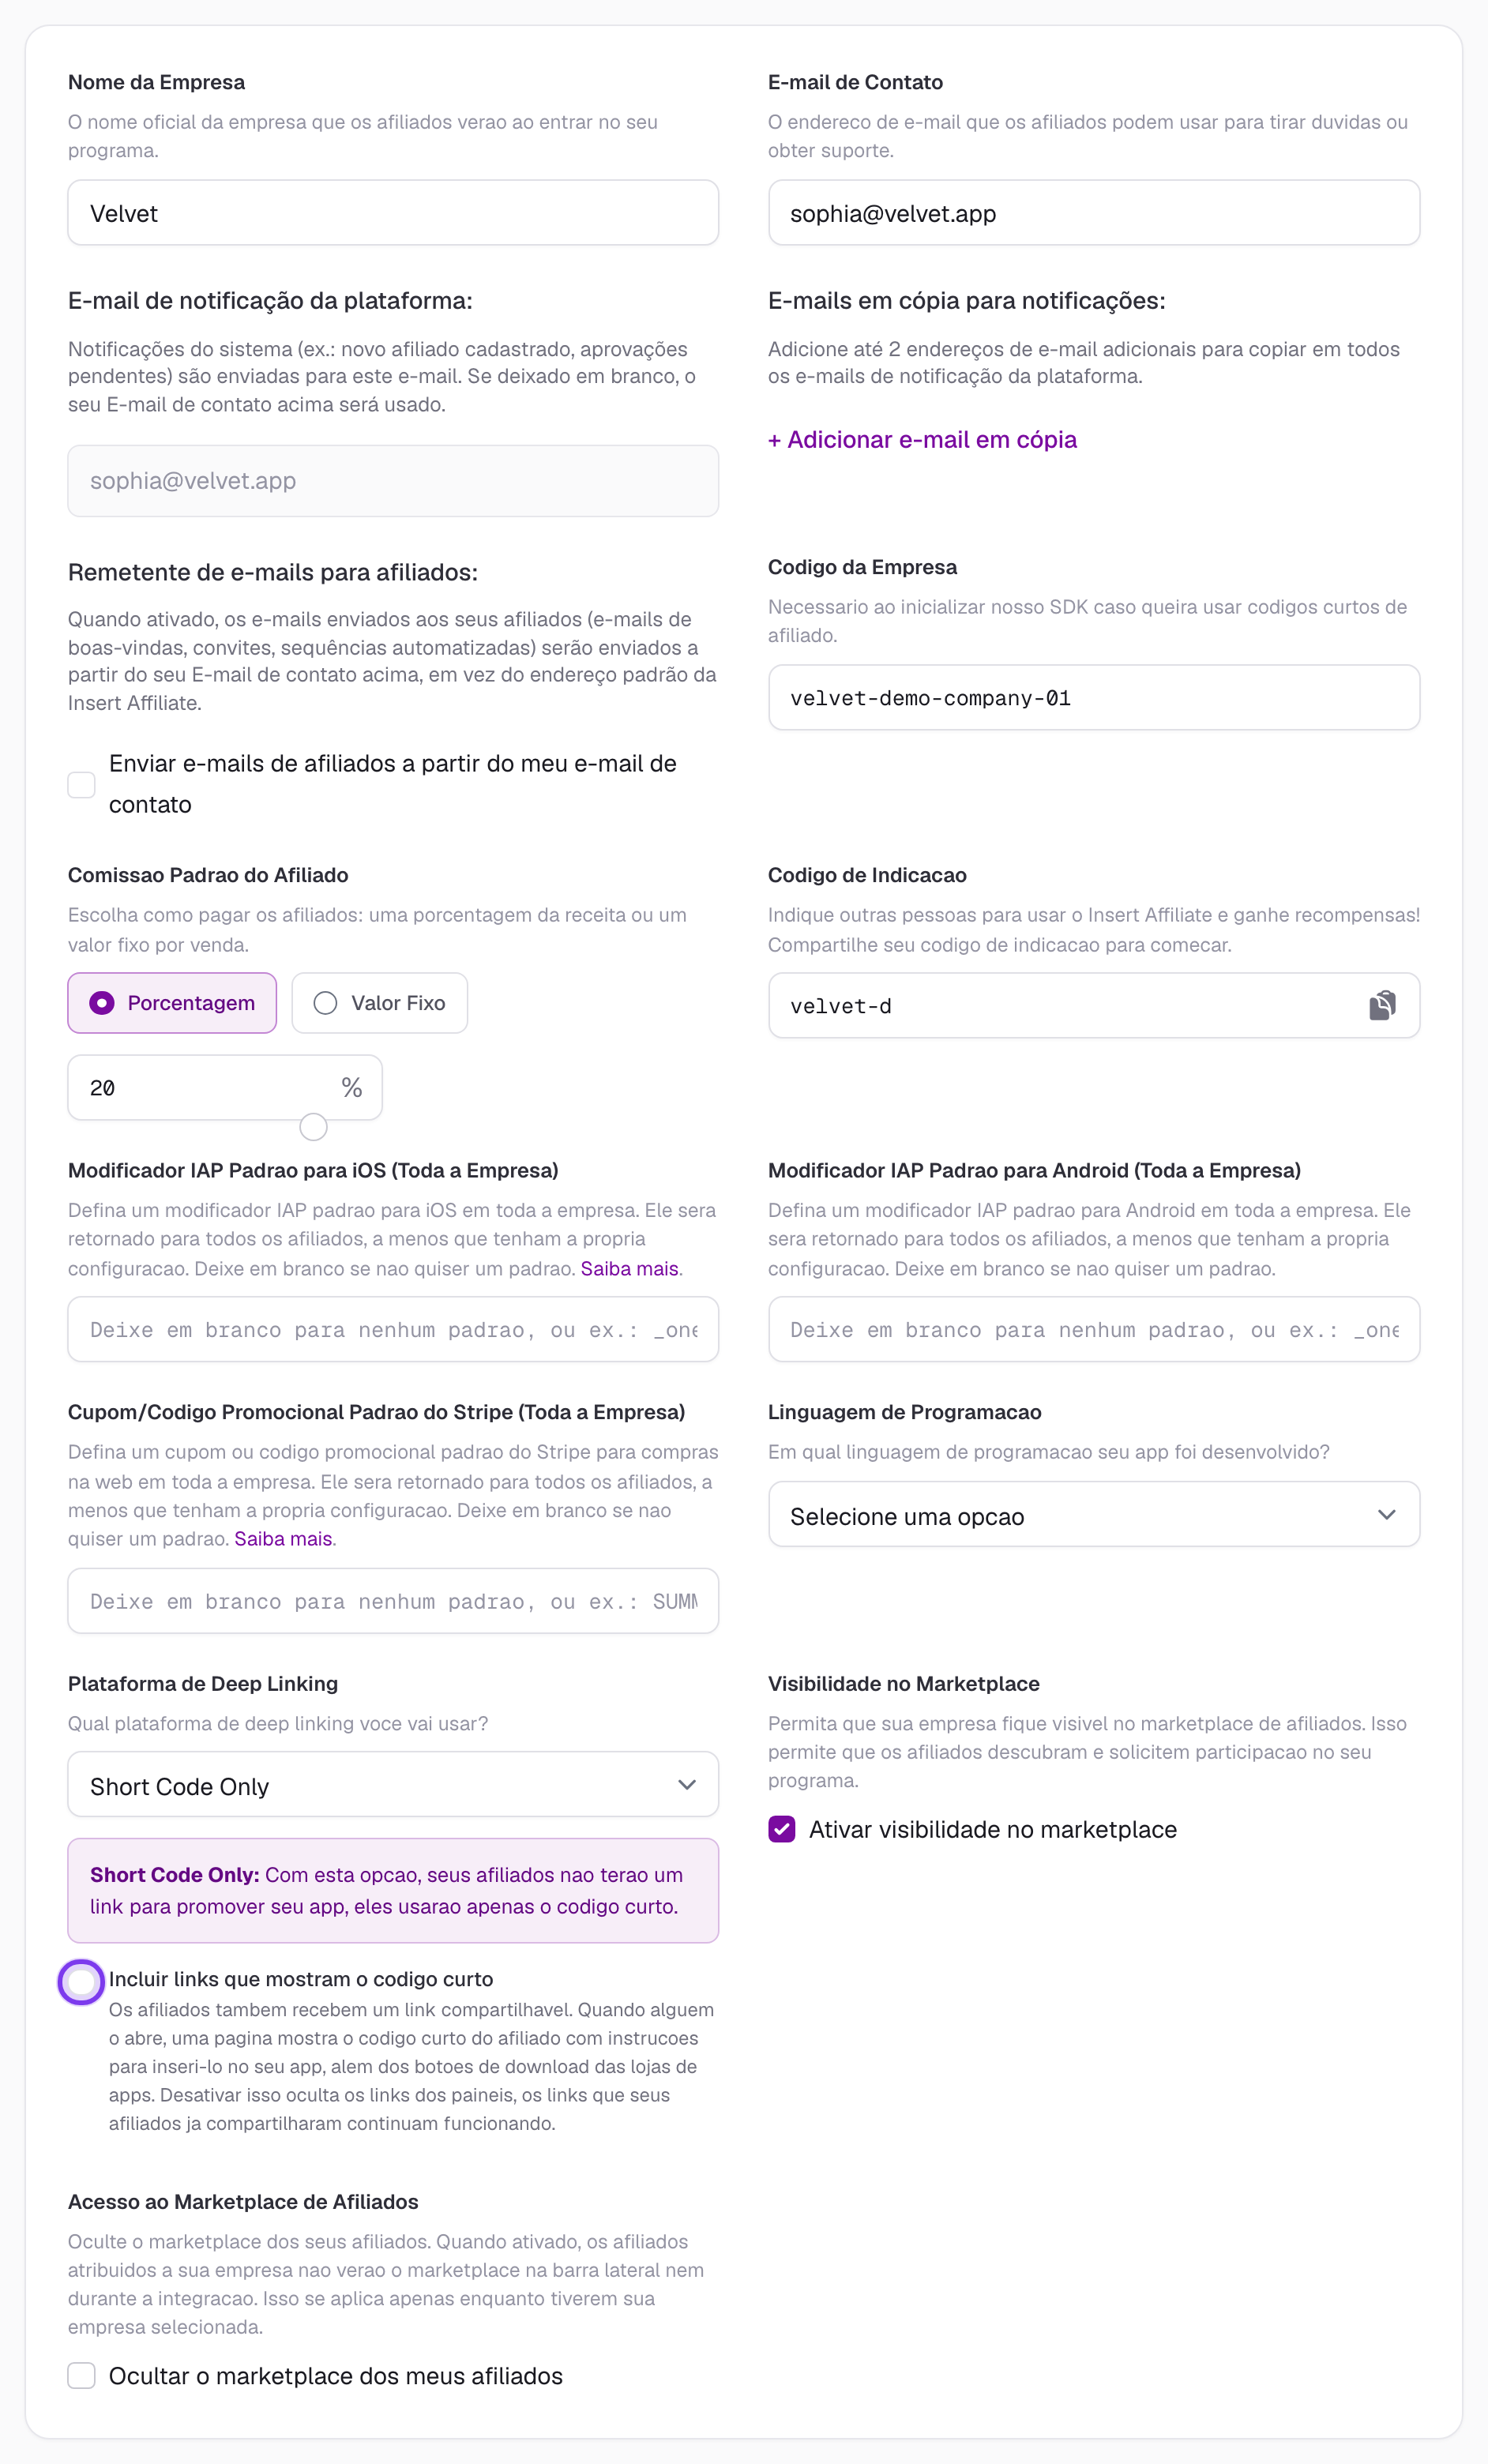Click the Nome da Empresa field with Velvet

[x=393, y=213]
